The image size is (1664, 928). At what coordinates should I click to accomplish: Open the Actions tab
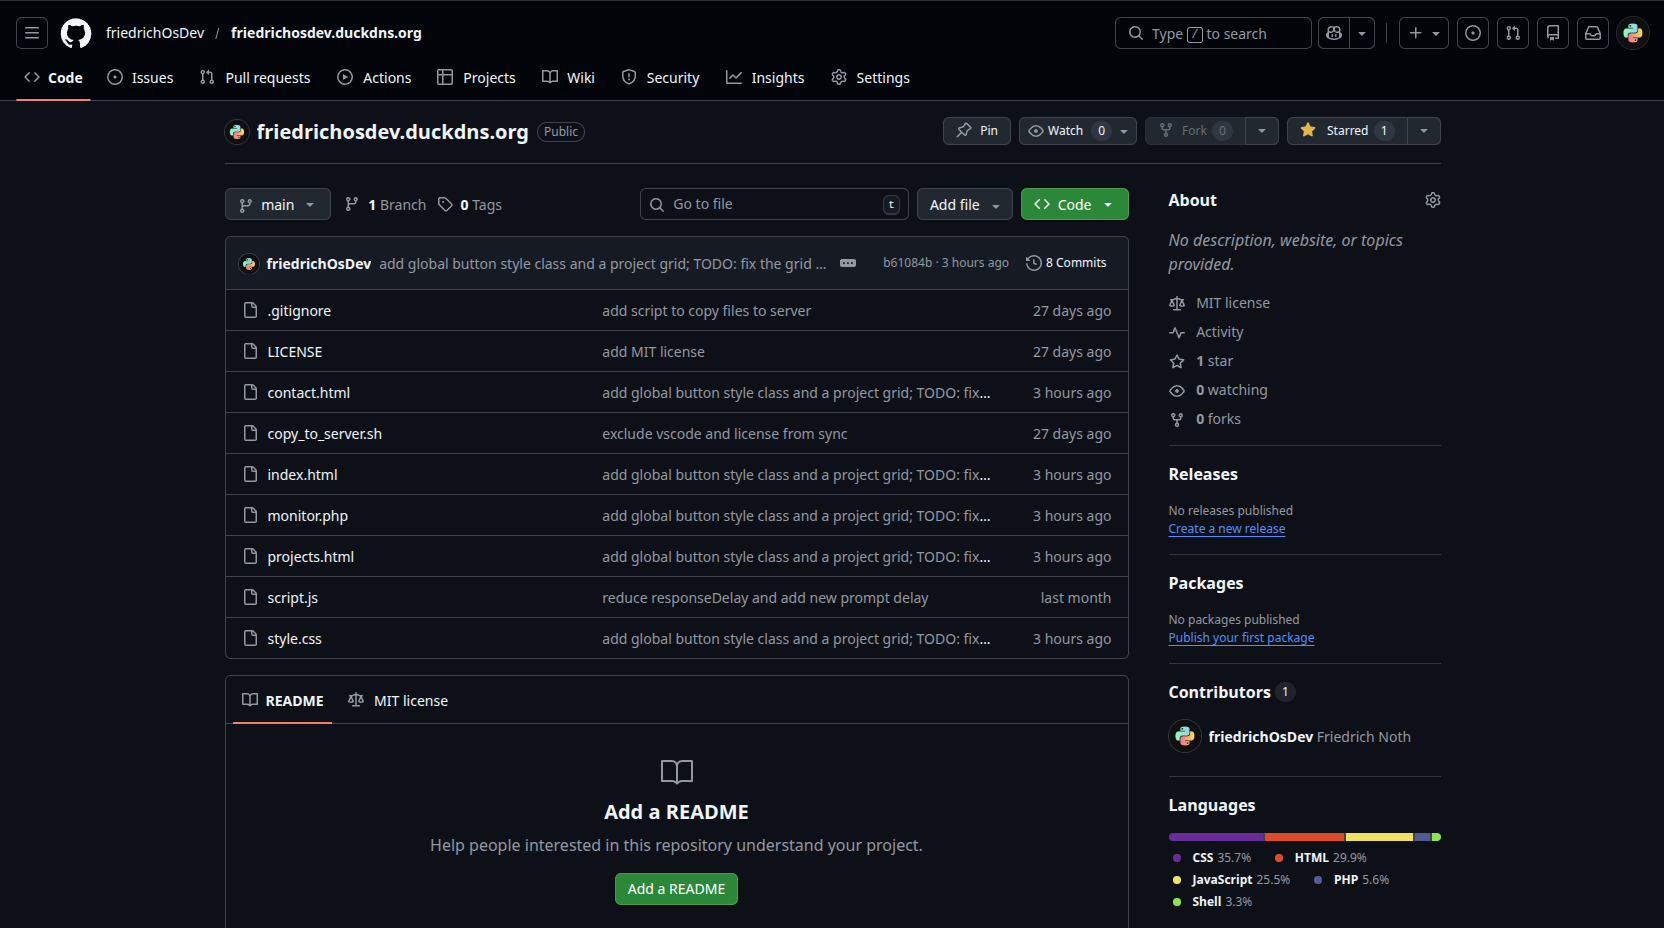coord(374,78)
